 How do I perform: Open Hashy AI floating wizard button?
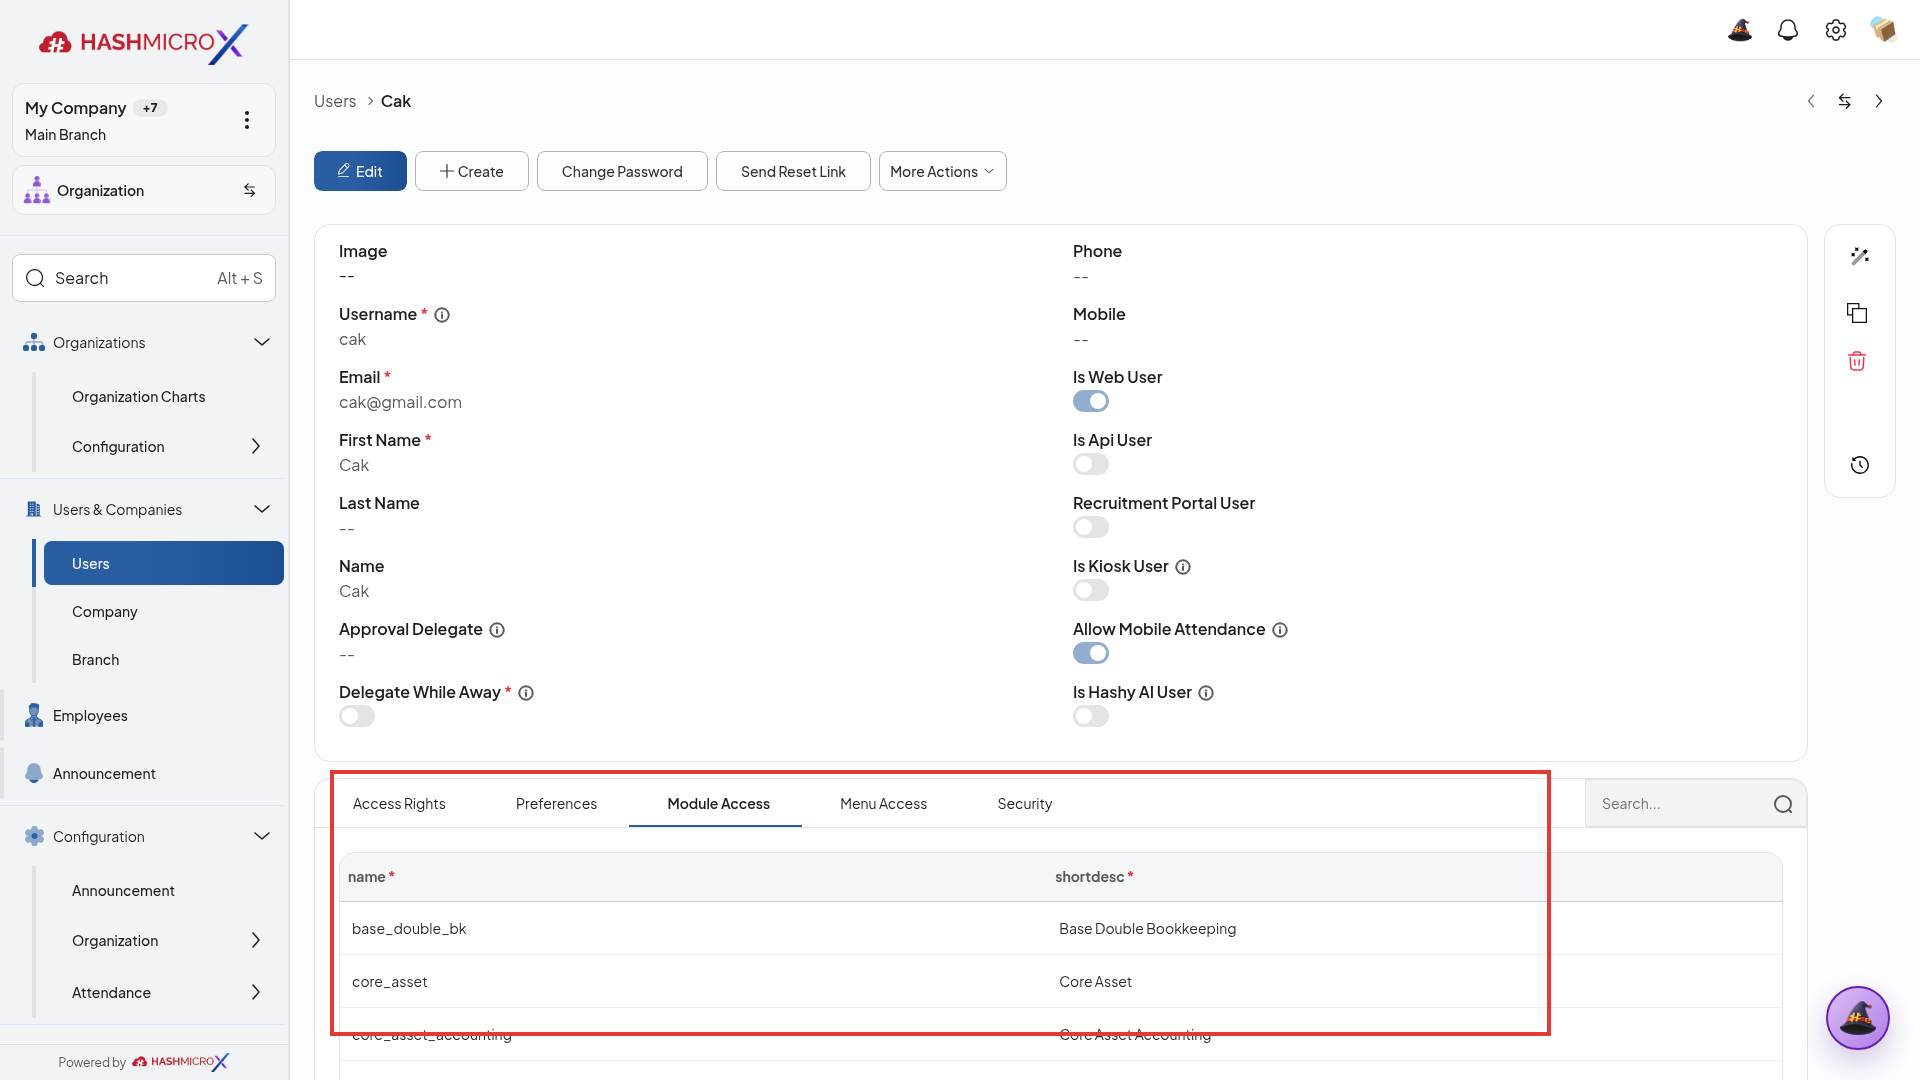point(1857,1018)
